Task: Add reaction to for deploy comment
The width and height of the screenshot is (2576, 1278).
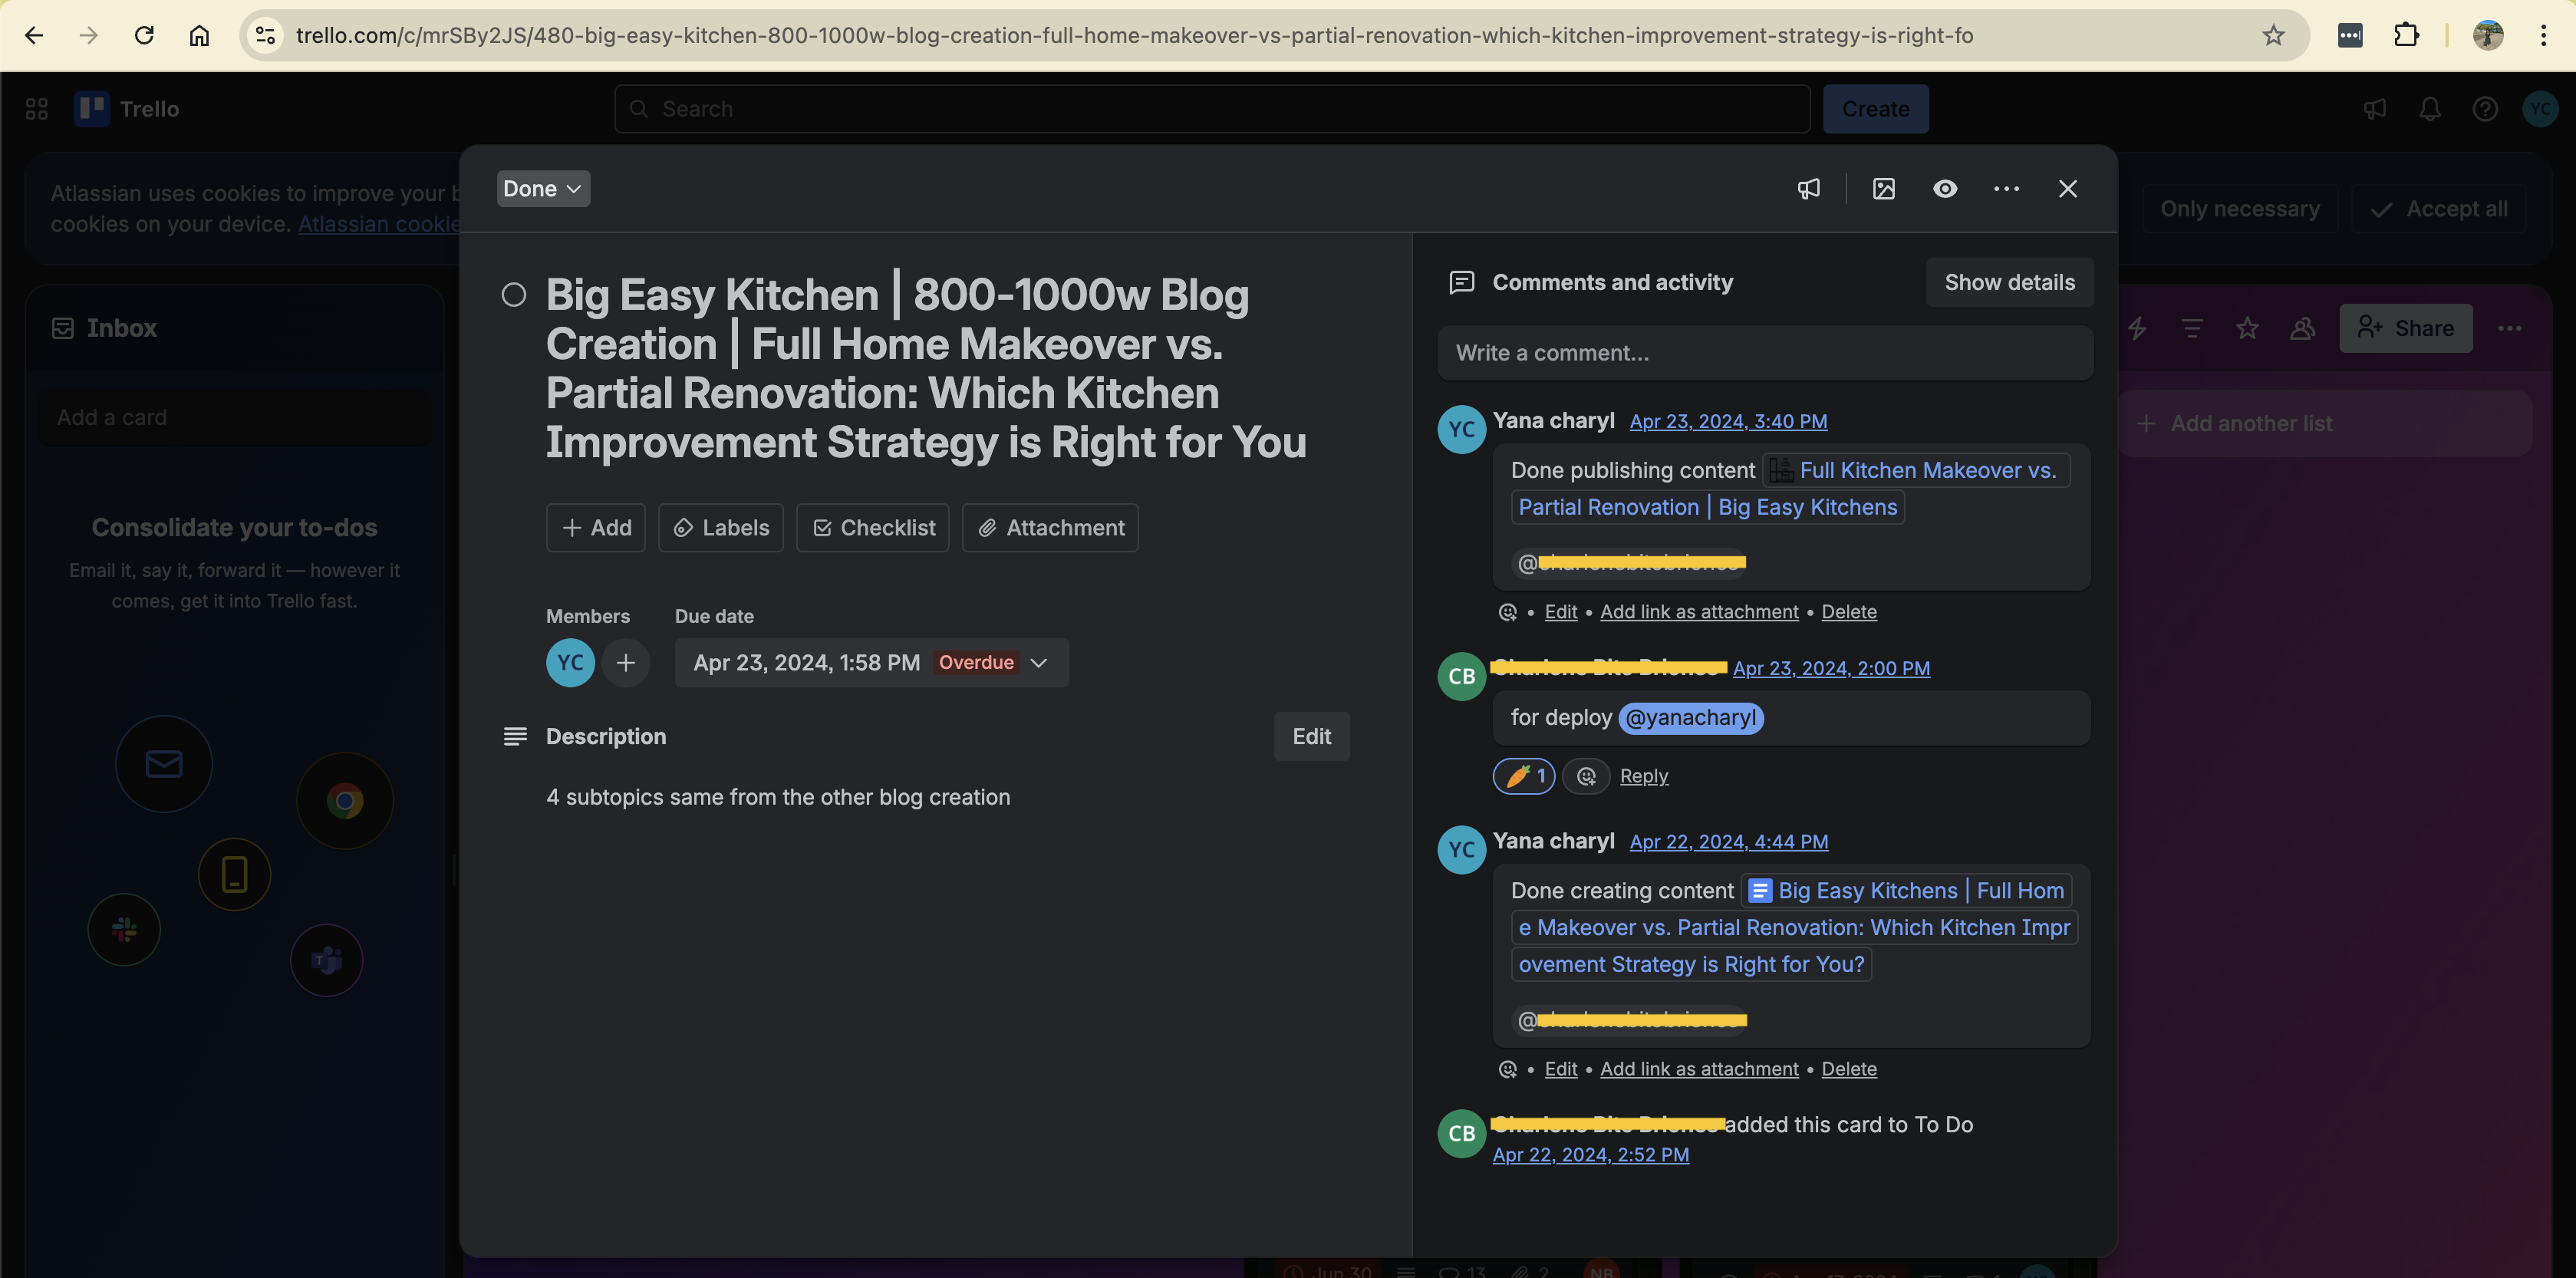Action: [x=1586, y=776]
